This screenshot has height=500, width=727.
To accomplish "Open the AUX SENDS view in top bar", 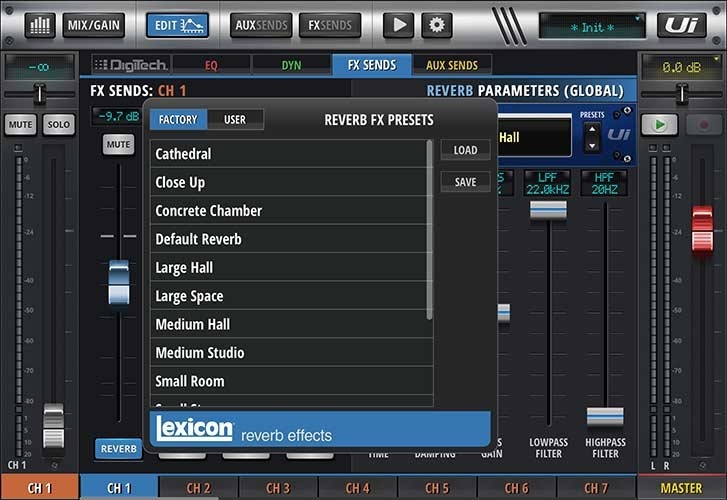I will click(x=261, y=25).
